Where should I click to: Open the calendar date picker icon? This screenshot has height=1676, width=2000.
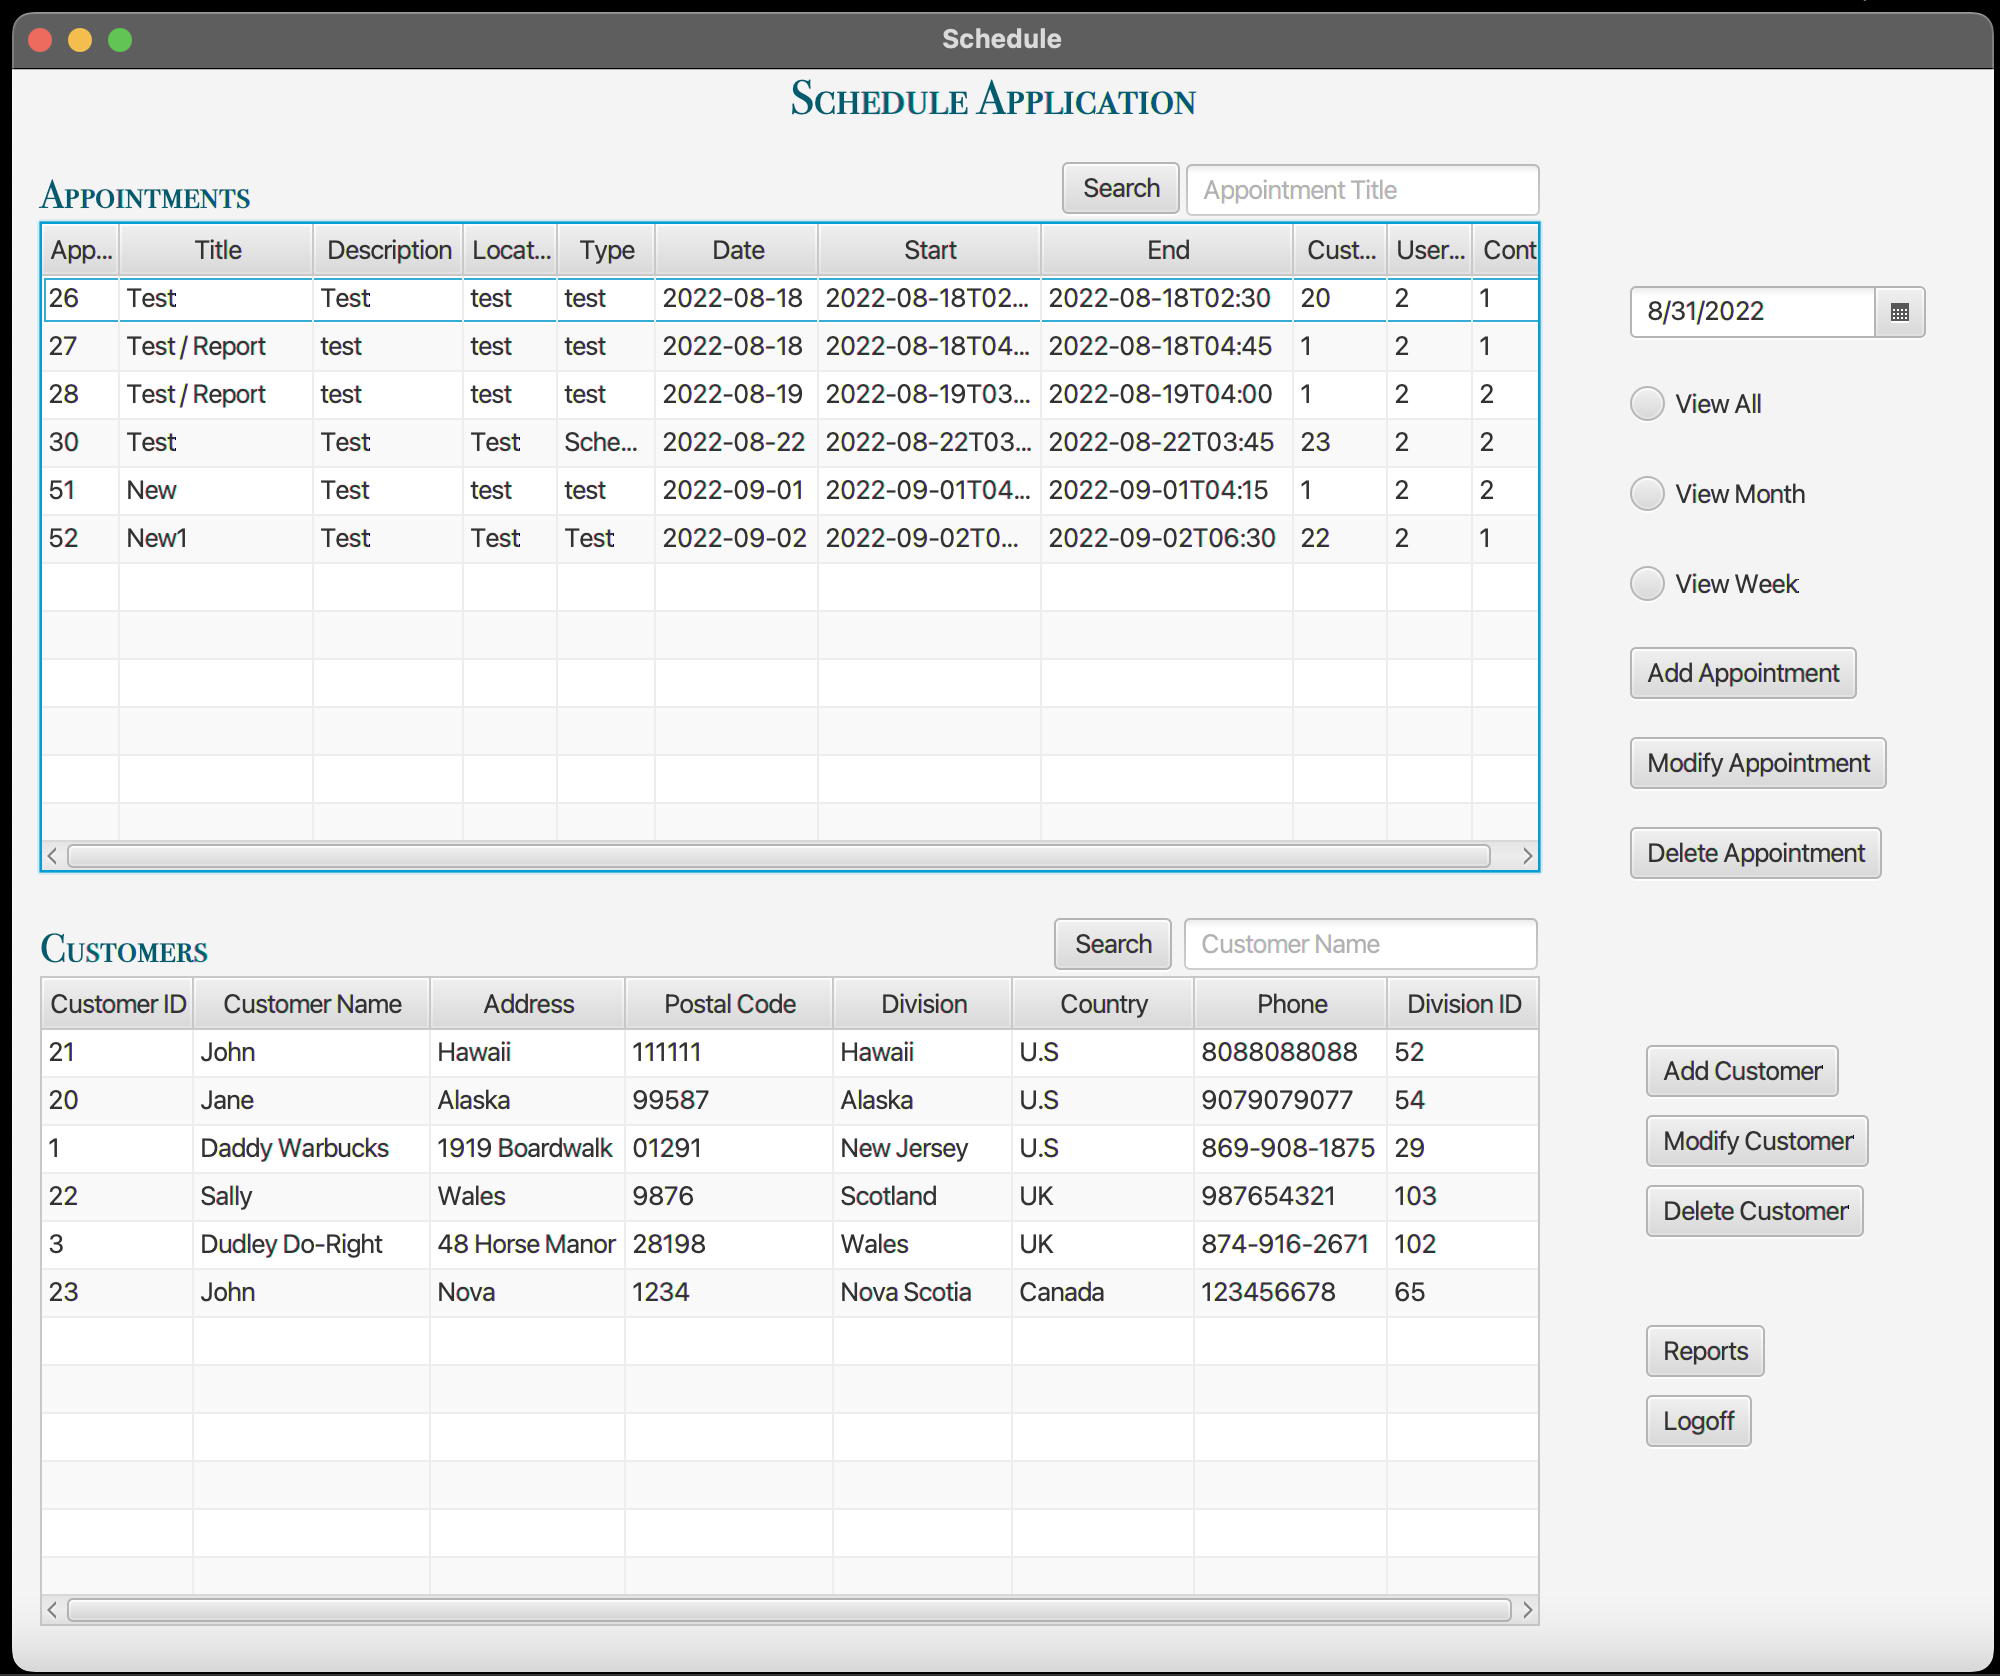[1899, 312]
